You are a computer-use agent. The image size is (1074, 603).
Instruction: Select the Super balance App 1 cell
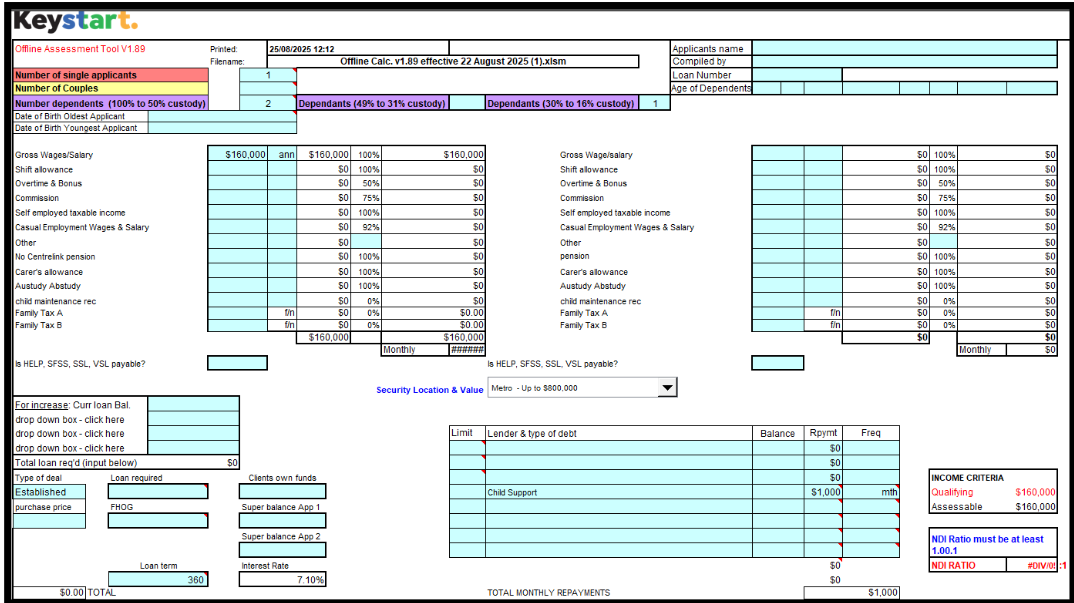(282, 521)
